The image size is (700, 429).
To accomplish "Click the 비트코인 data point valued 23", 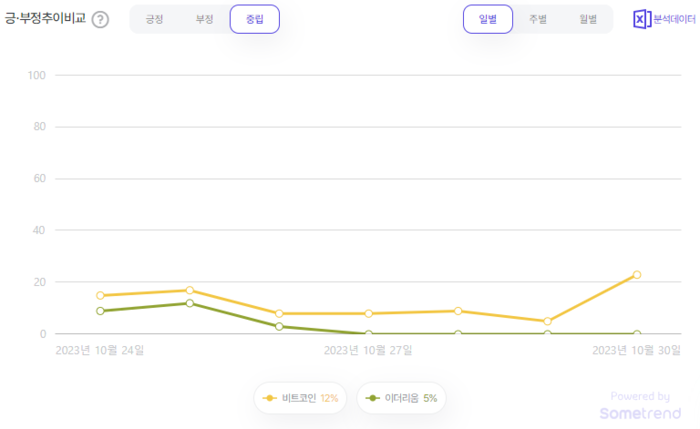I will click(636, 275).
